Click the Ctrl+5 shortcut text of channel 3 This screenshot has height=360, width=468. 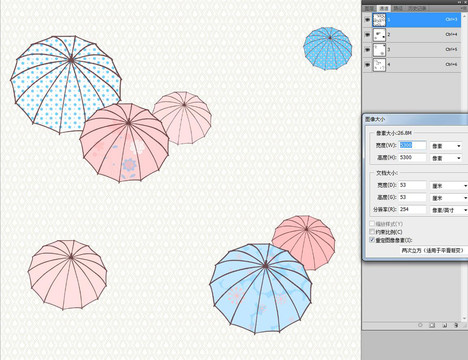click(x=451, y=49)
